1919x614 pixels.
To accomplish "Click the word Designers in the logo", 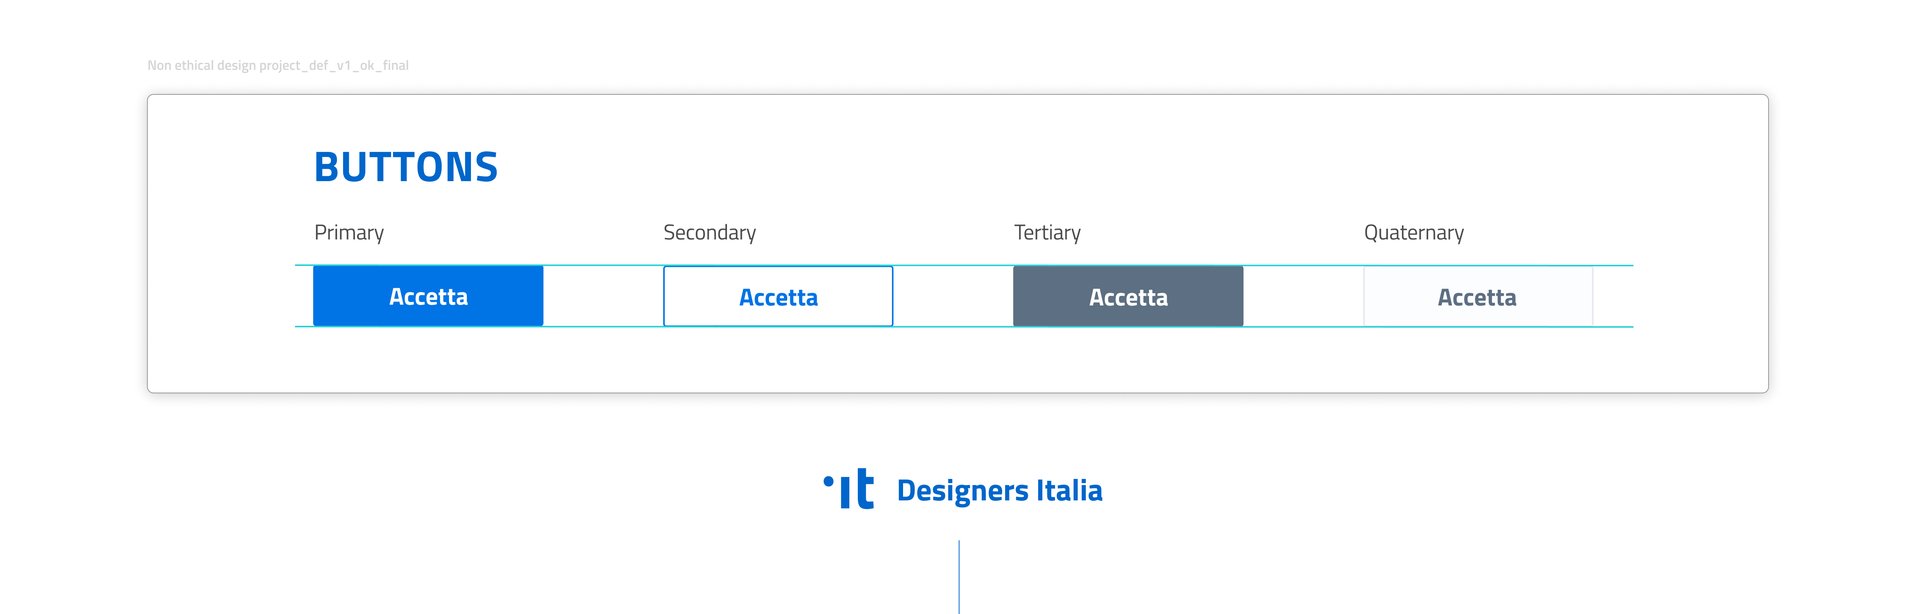I will [x=962, y=491].
